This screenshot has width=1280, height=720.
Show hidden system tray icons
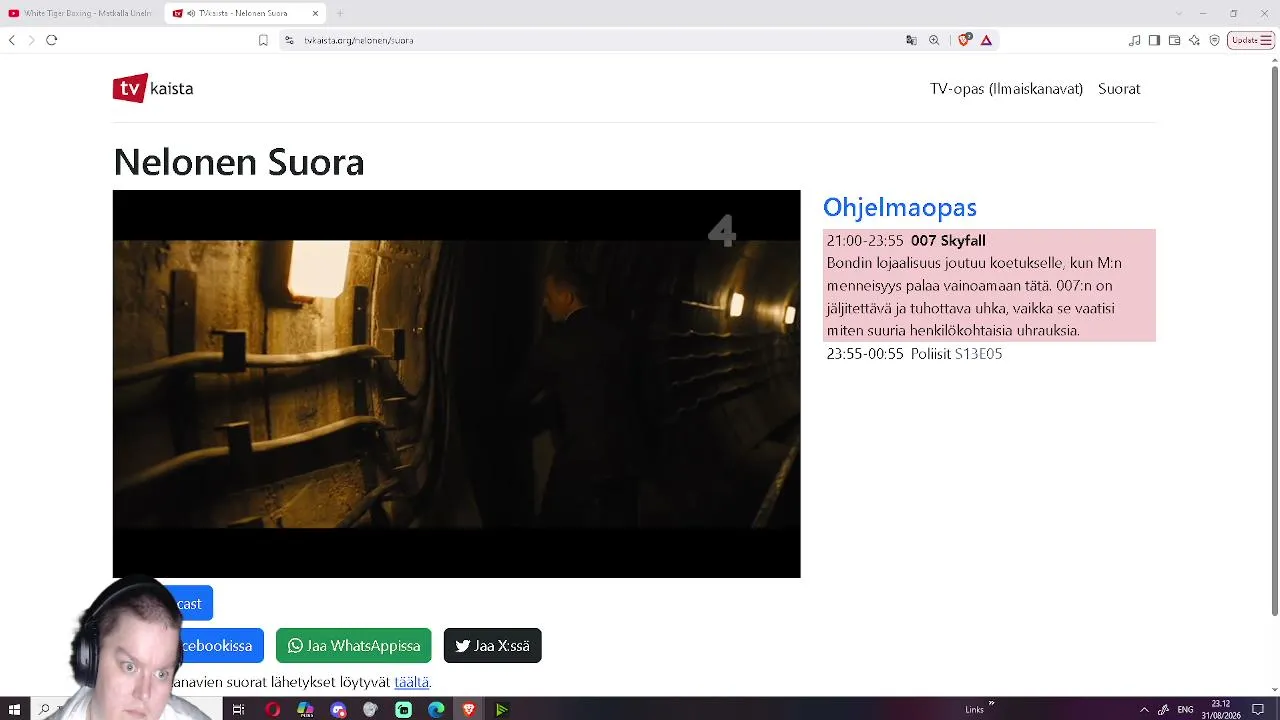click(1144, 710)
